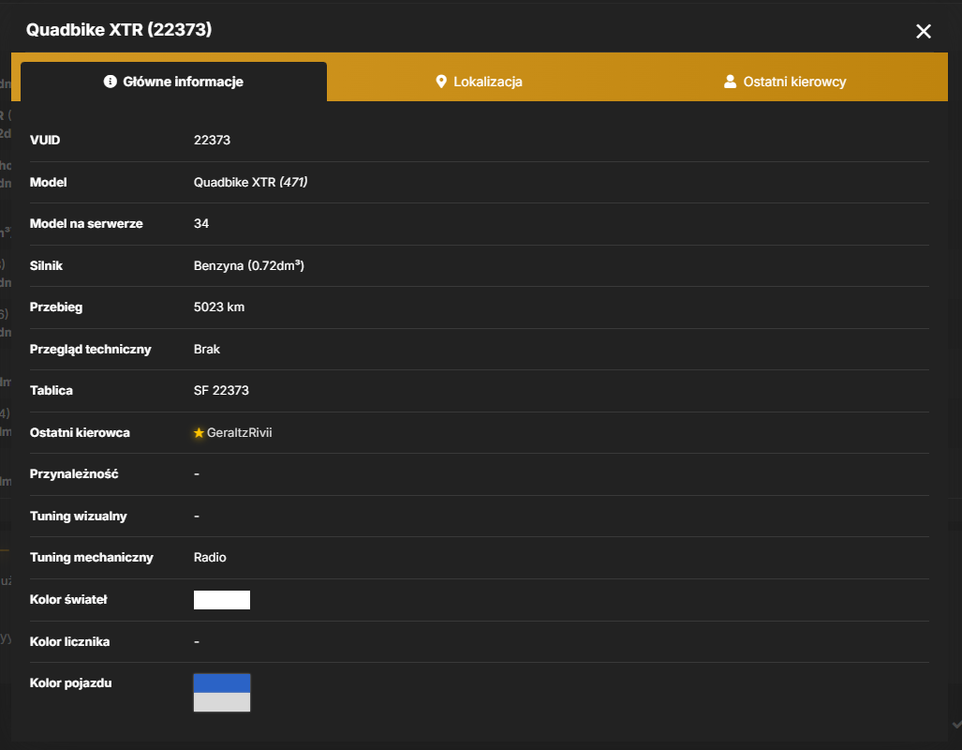Click the white Kolor świateł swatch
The image size is (962, 750).
[x=222, y=600]
